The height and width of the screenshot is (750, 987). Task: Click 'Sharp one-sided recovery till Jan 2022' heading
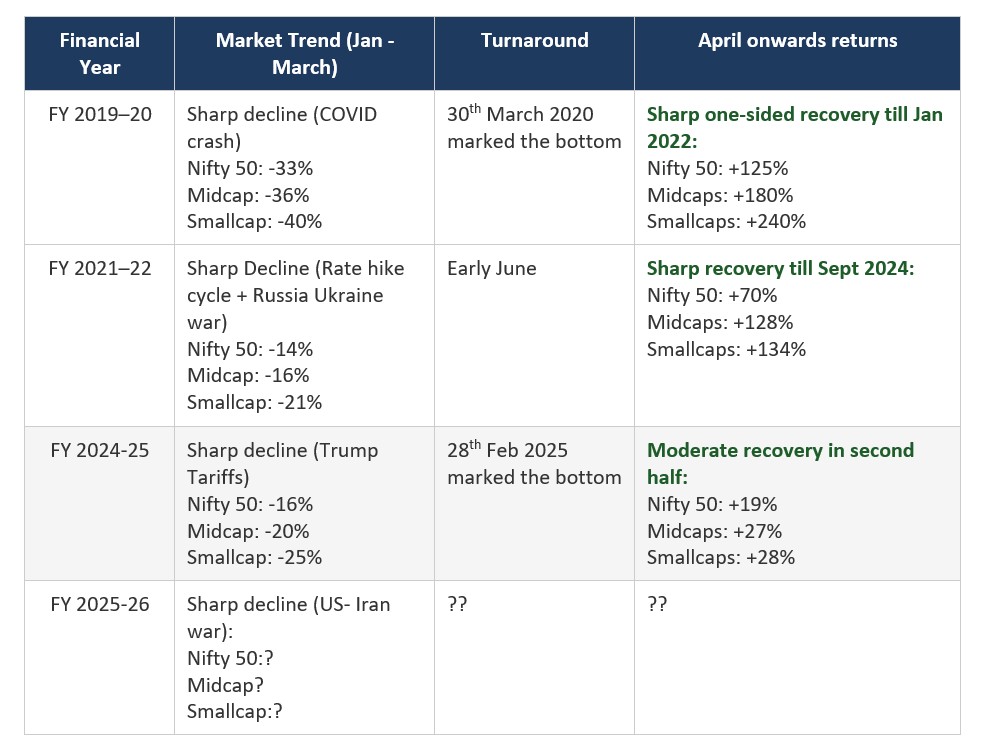[x=794, y=127]
